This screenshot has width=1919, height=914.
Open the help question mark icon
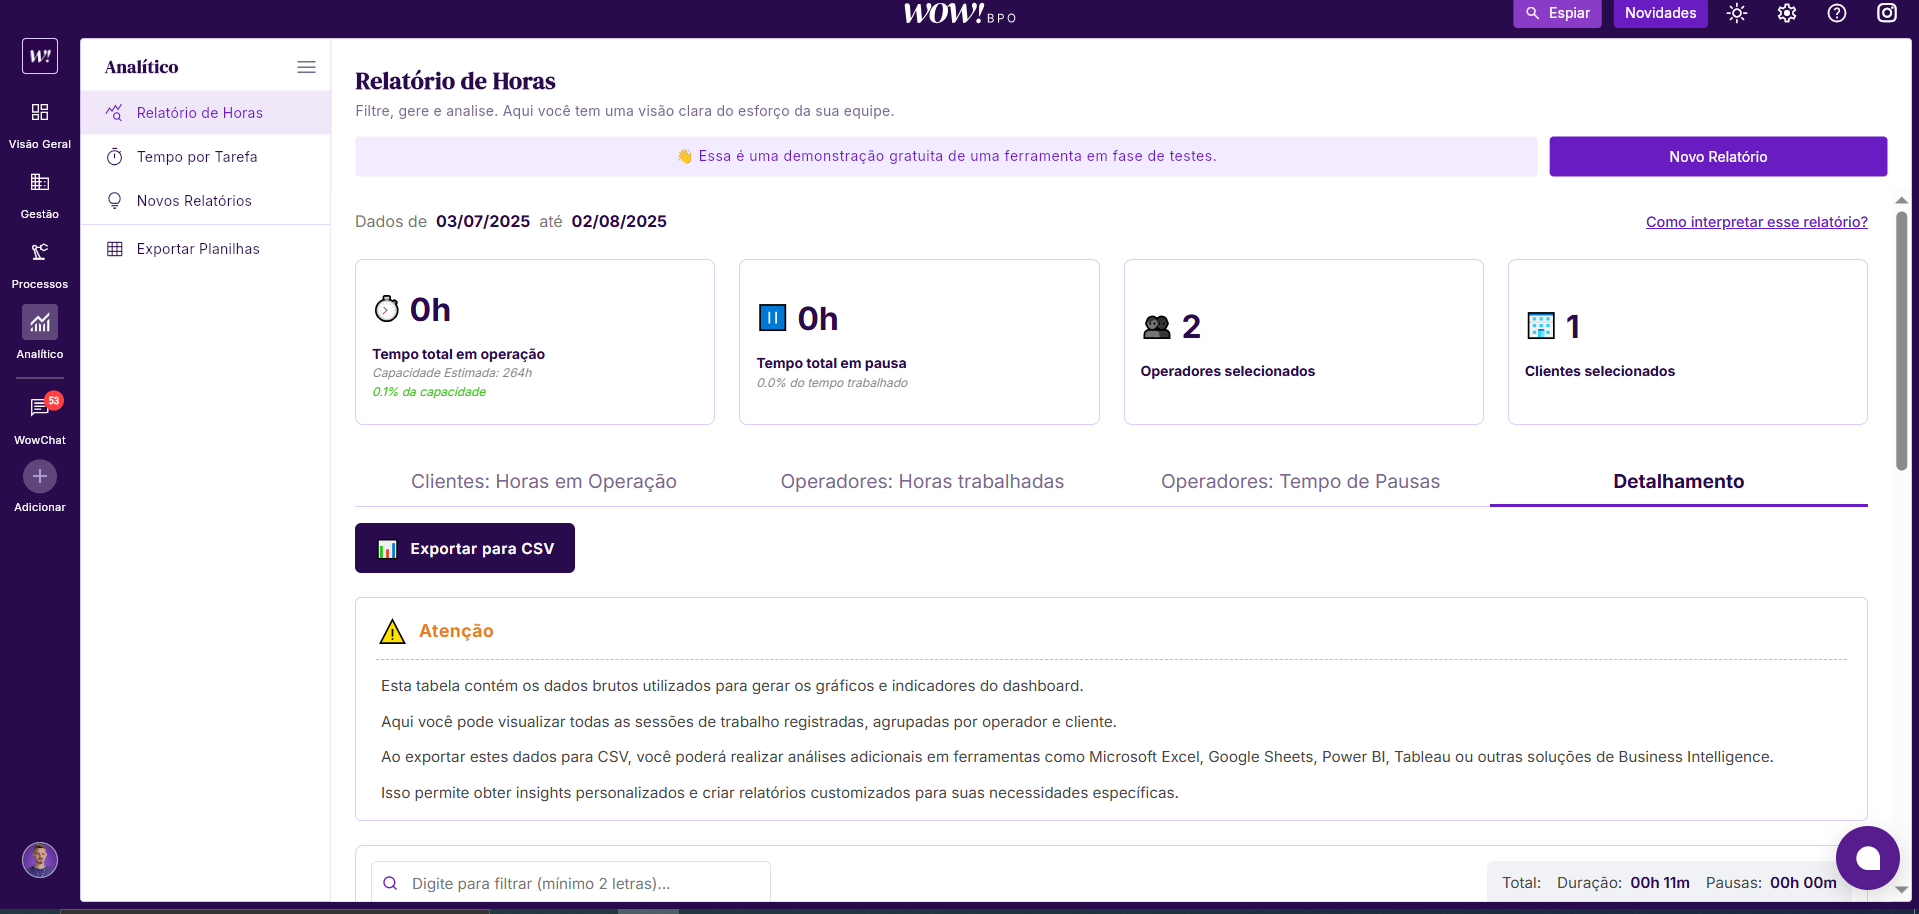point(1837,14)
